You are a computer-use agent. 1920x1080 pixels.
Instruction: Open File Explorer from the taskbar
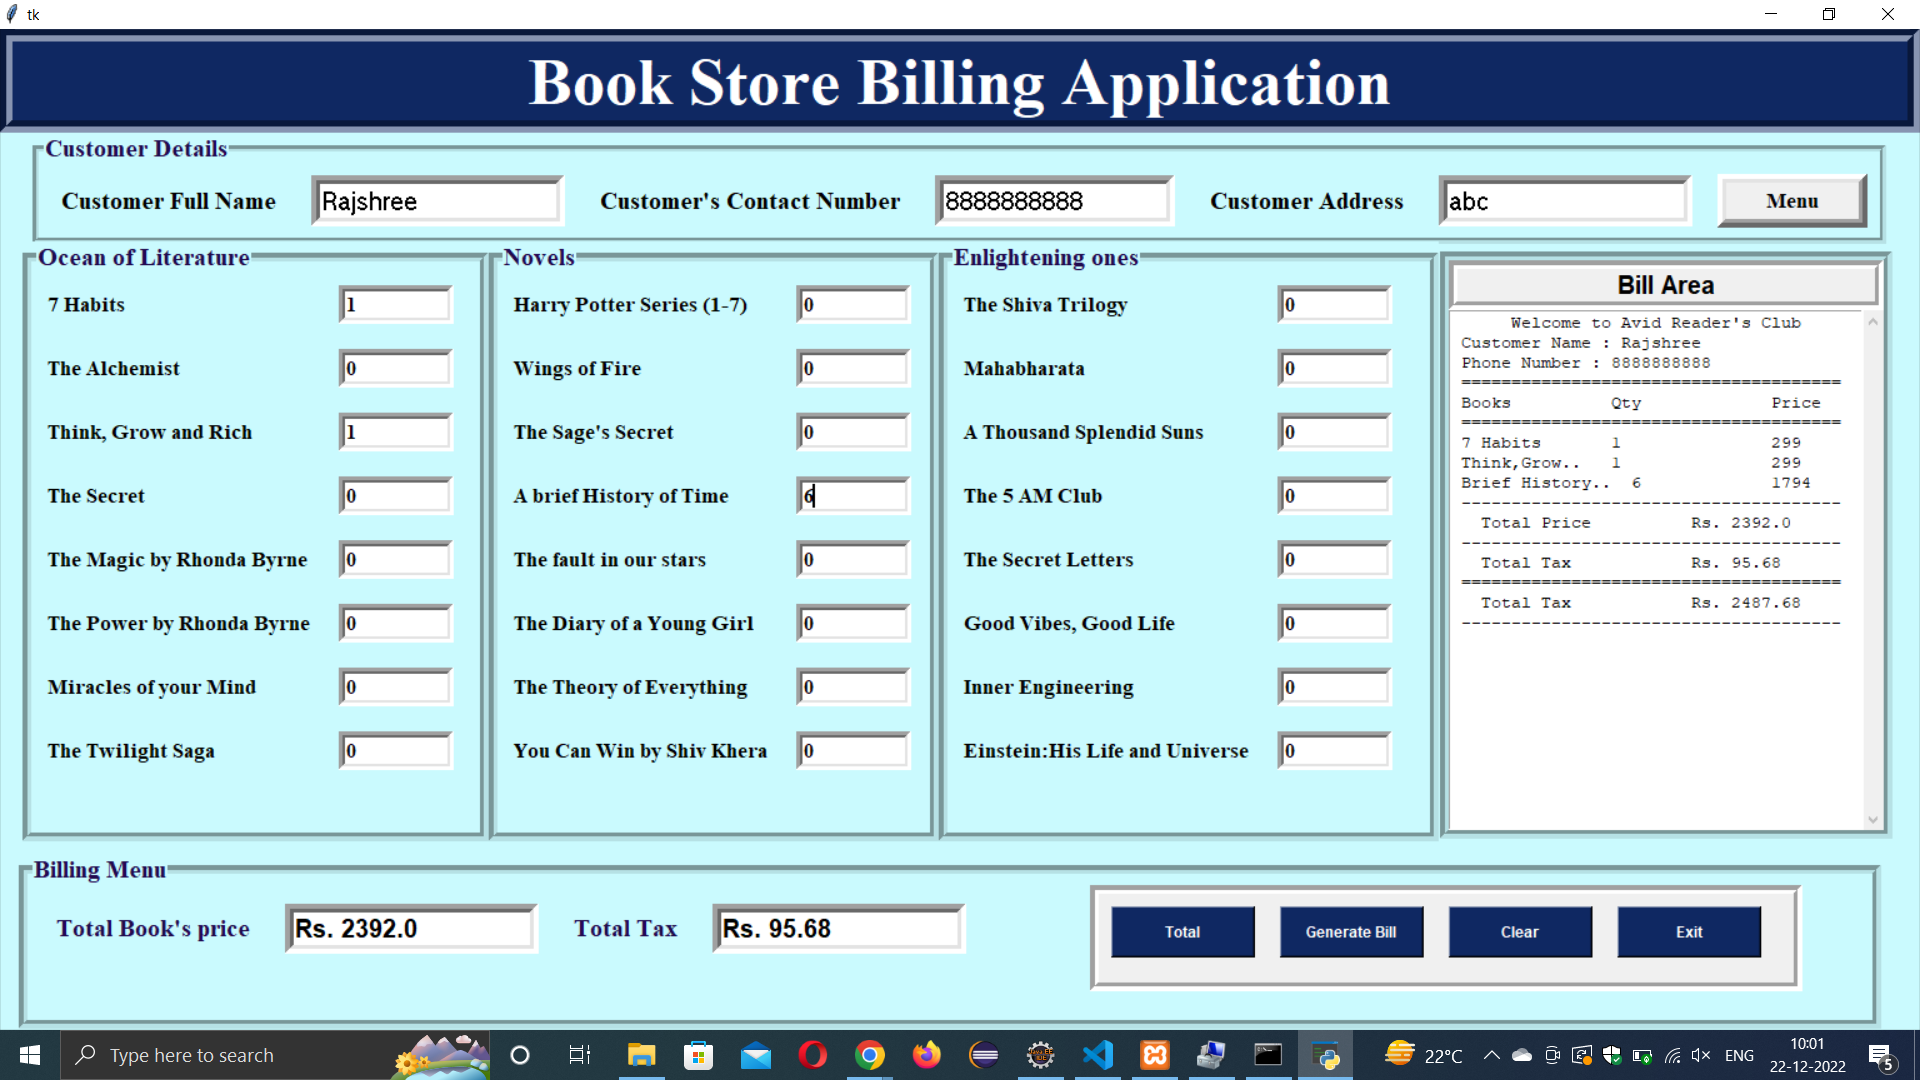pyautogui.click(x=641, y=1055)
